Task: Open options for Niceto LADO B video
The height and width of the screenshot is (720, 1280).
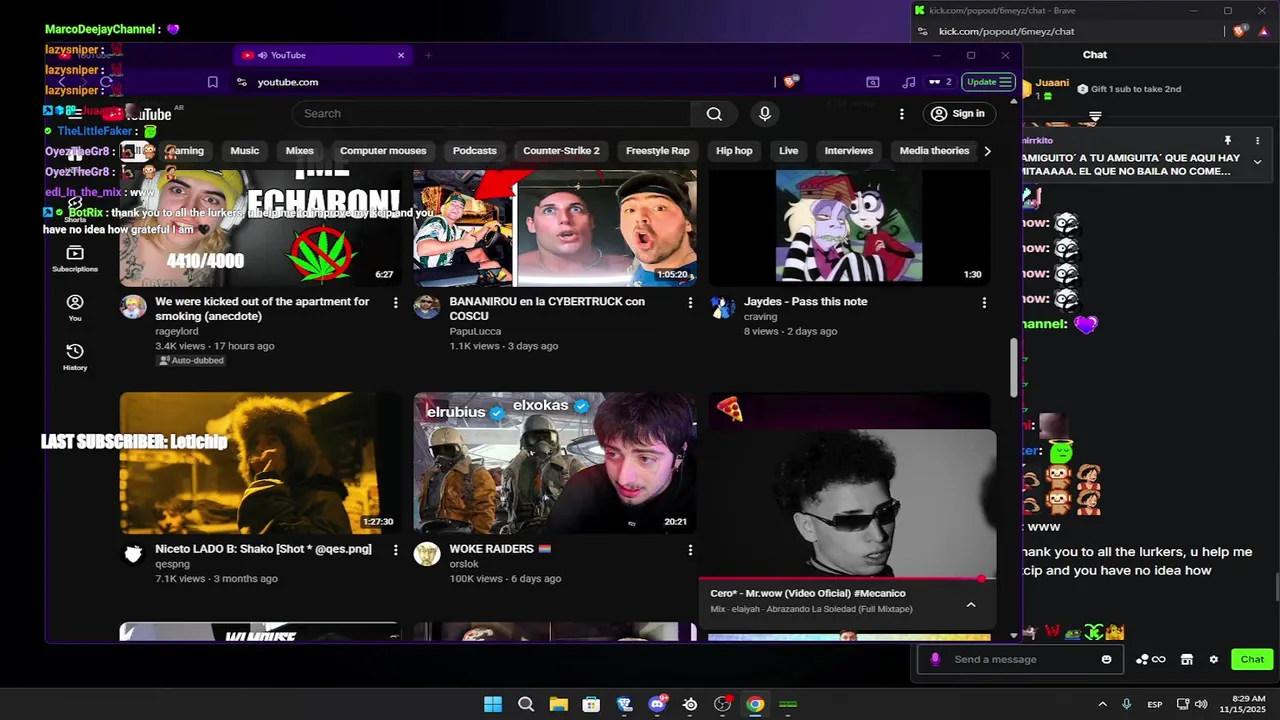Action: coord(395,550)
